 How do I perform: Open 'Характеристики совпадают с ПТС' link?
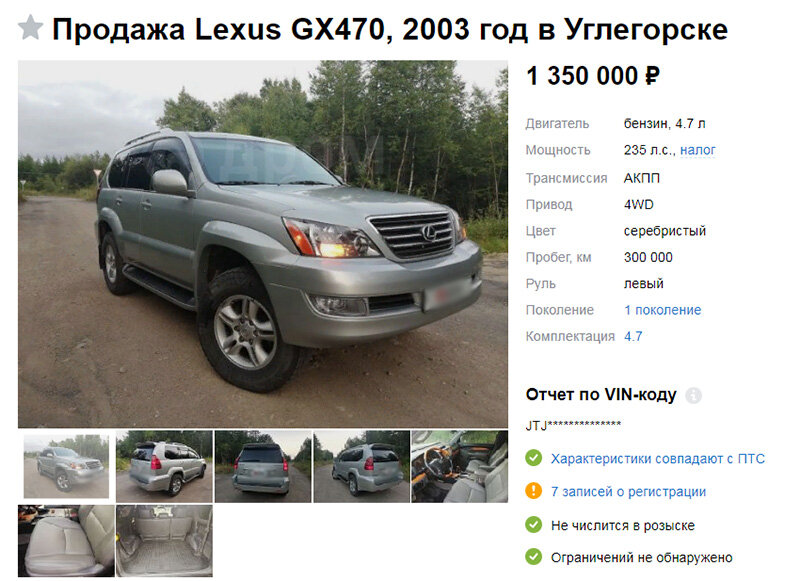tap(658, 459)
